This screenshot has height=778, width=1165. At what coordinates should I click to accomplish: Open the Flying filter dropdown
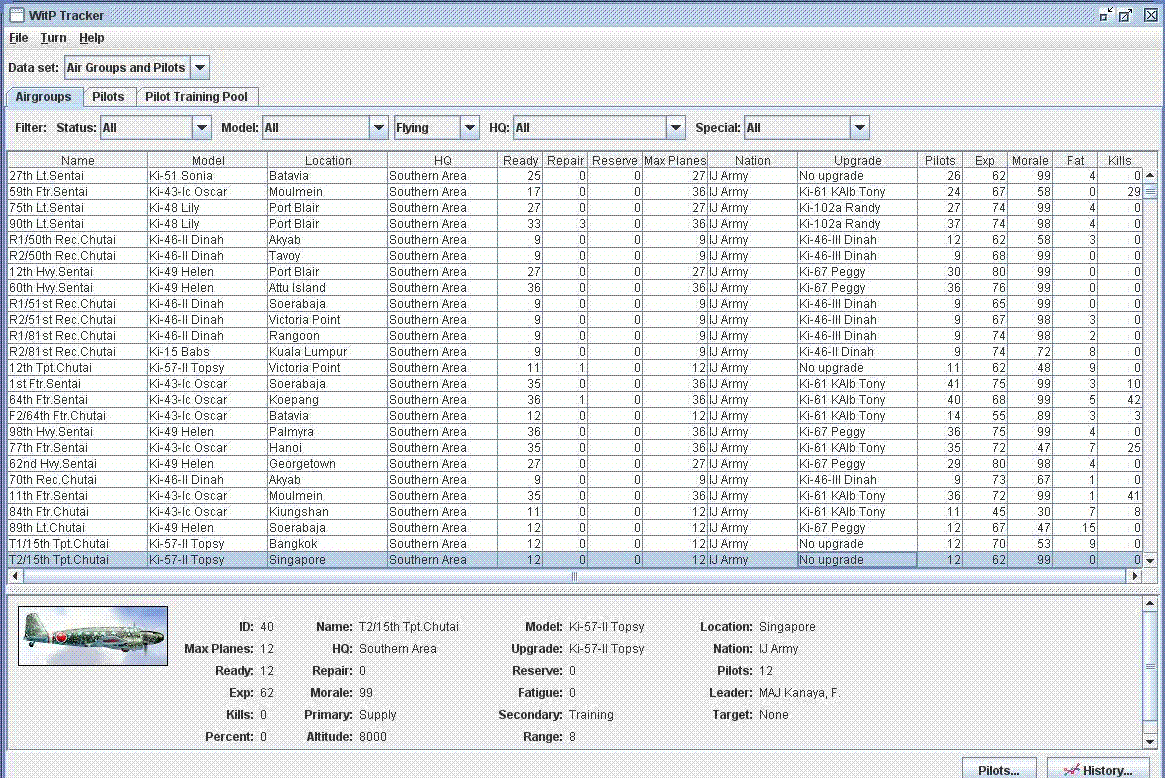coord(469,128)
